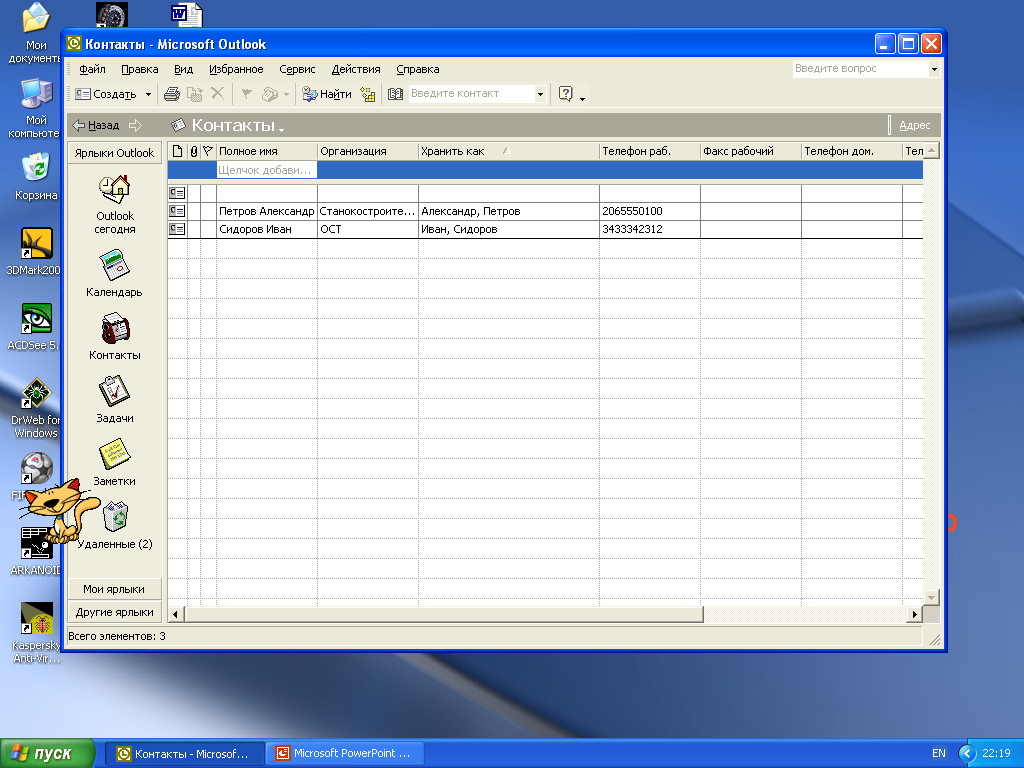Open the Сервис menu

point(297,69)
